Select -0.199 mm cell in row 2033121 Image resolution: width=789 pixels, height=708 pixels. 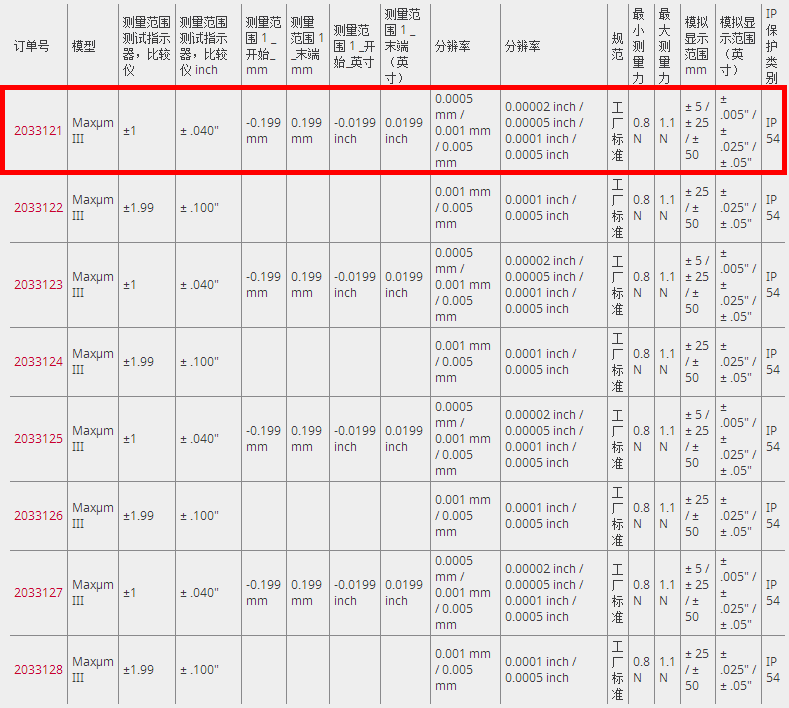pyautogui.click(x=263, y=131)
